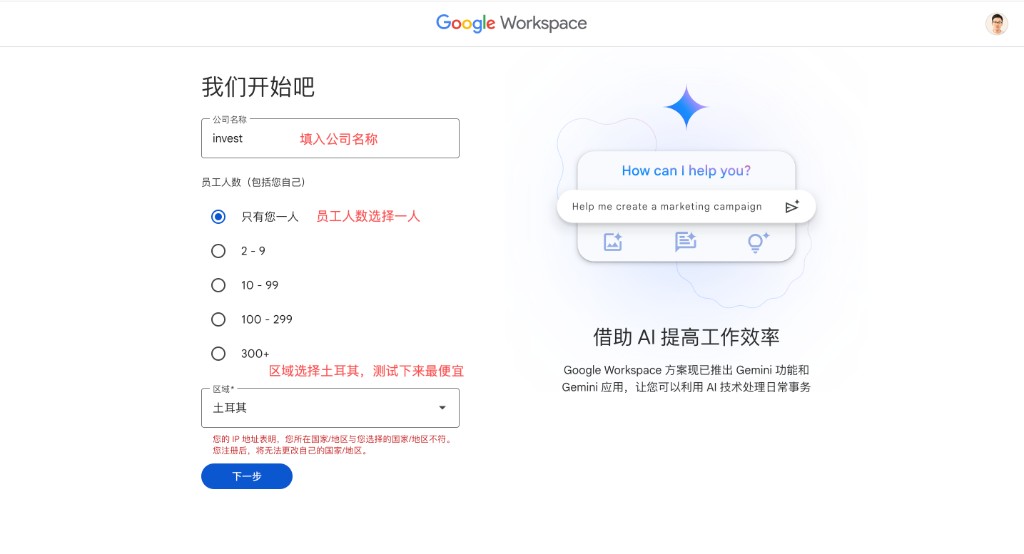This screenshot has height=554, width=1024.
Task: Select the 只有您一人 radio option
Action: [x=218, y=217]
